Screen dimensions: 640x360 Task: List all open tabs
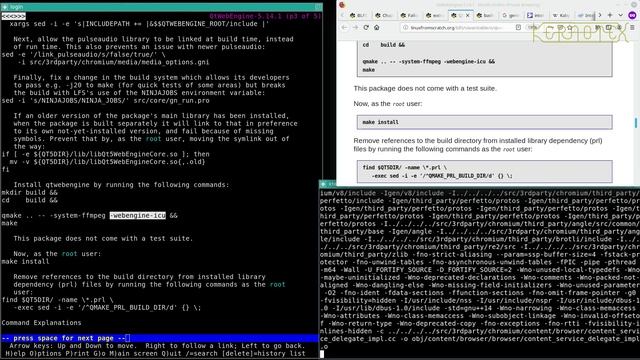click(620, 15)
